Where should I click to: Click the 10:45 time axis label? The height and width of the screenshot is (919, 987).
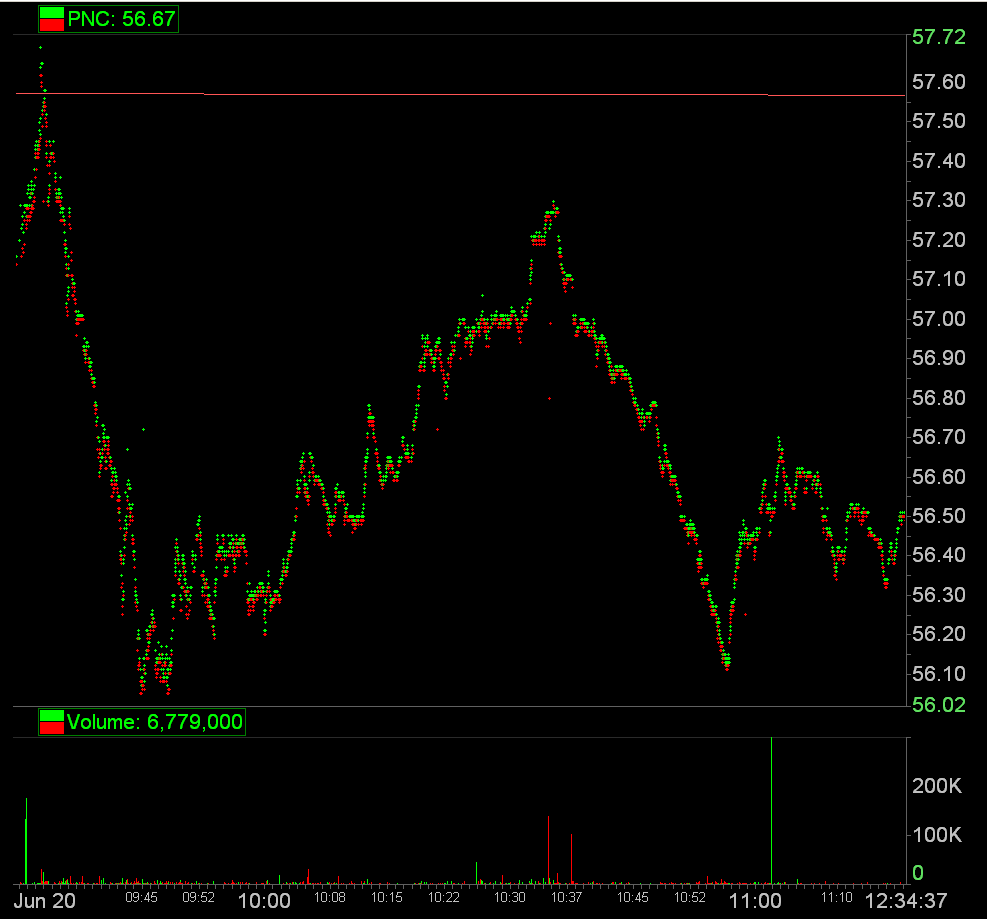click(x=632, y=898)
